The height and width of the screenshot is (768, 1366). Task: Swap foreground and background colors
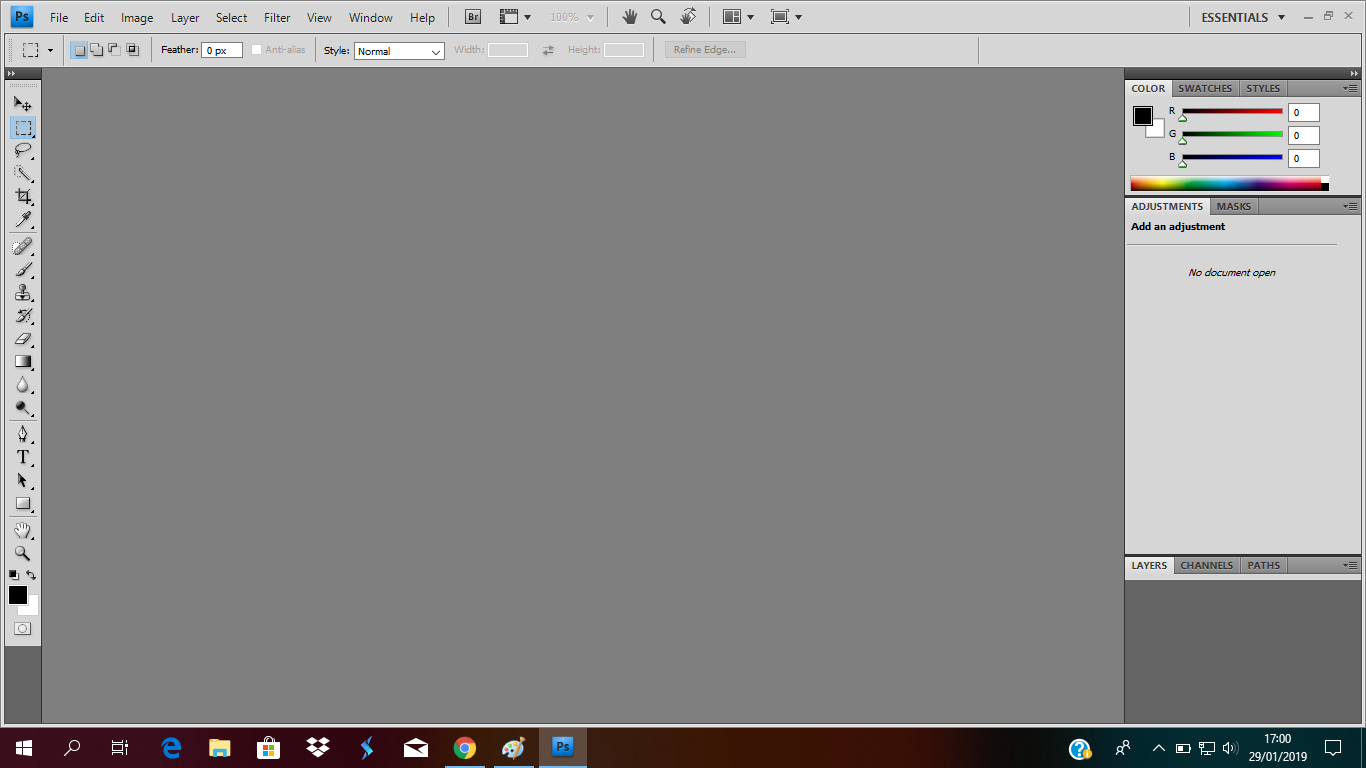coord(31,575)
